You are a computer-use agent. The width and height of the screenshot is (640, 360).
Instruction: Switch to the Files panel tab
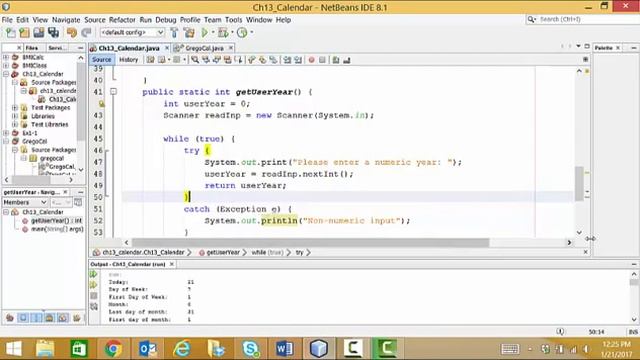(32, 48)
